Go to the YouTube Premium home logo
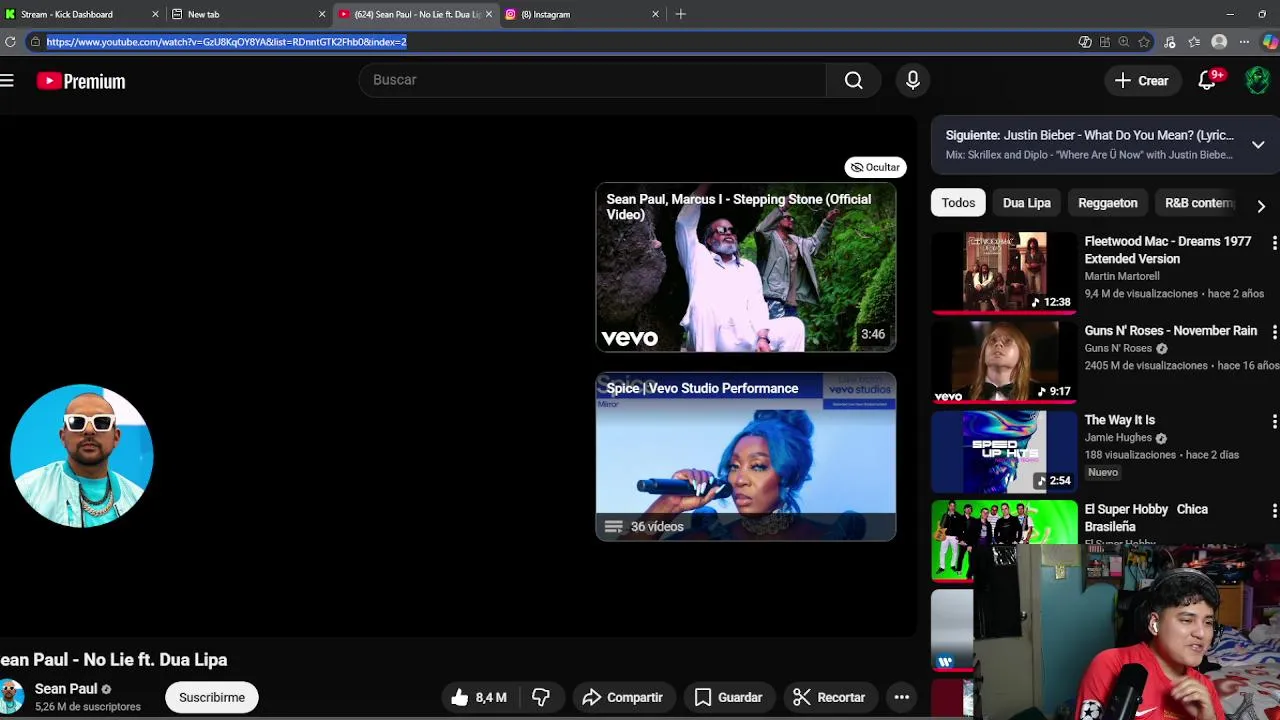The width and height of the screenshot is (1280, 720). coord(81,81)
